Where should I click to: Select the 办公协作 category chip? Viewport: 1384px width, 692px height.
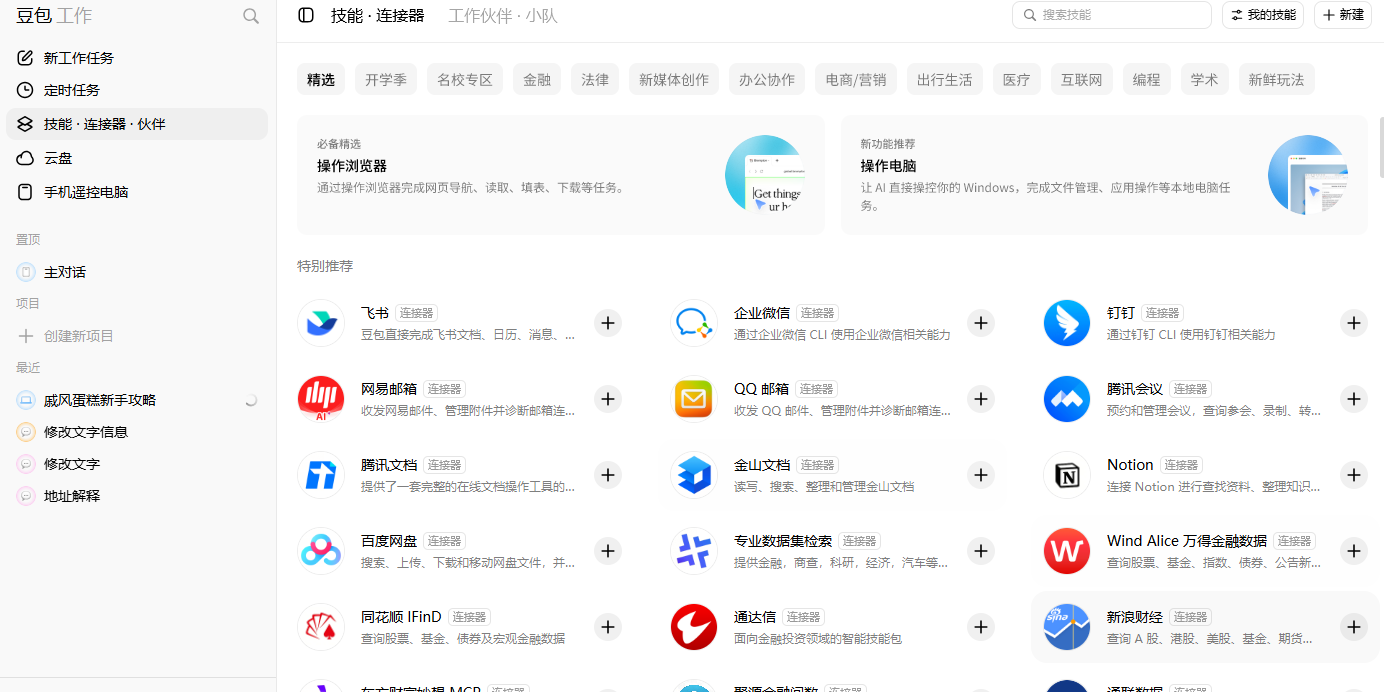[x=767, y=80]
